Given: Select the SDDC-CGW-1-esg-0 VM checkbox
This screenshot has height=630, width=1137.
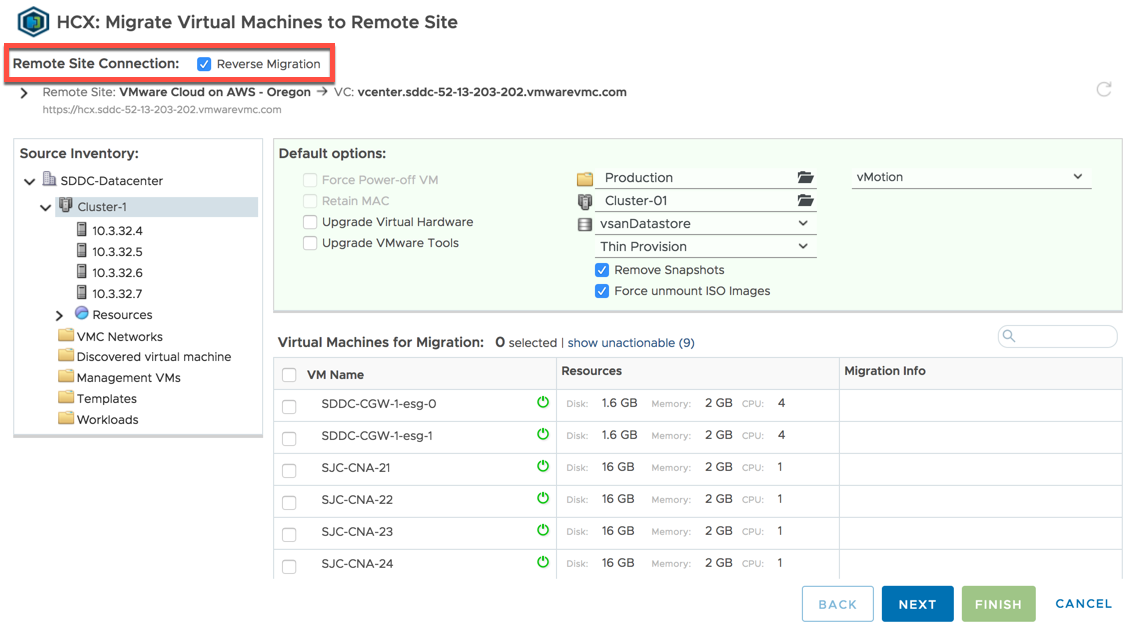Looking at the screenshot, I should [289, 406].
